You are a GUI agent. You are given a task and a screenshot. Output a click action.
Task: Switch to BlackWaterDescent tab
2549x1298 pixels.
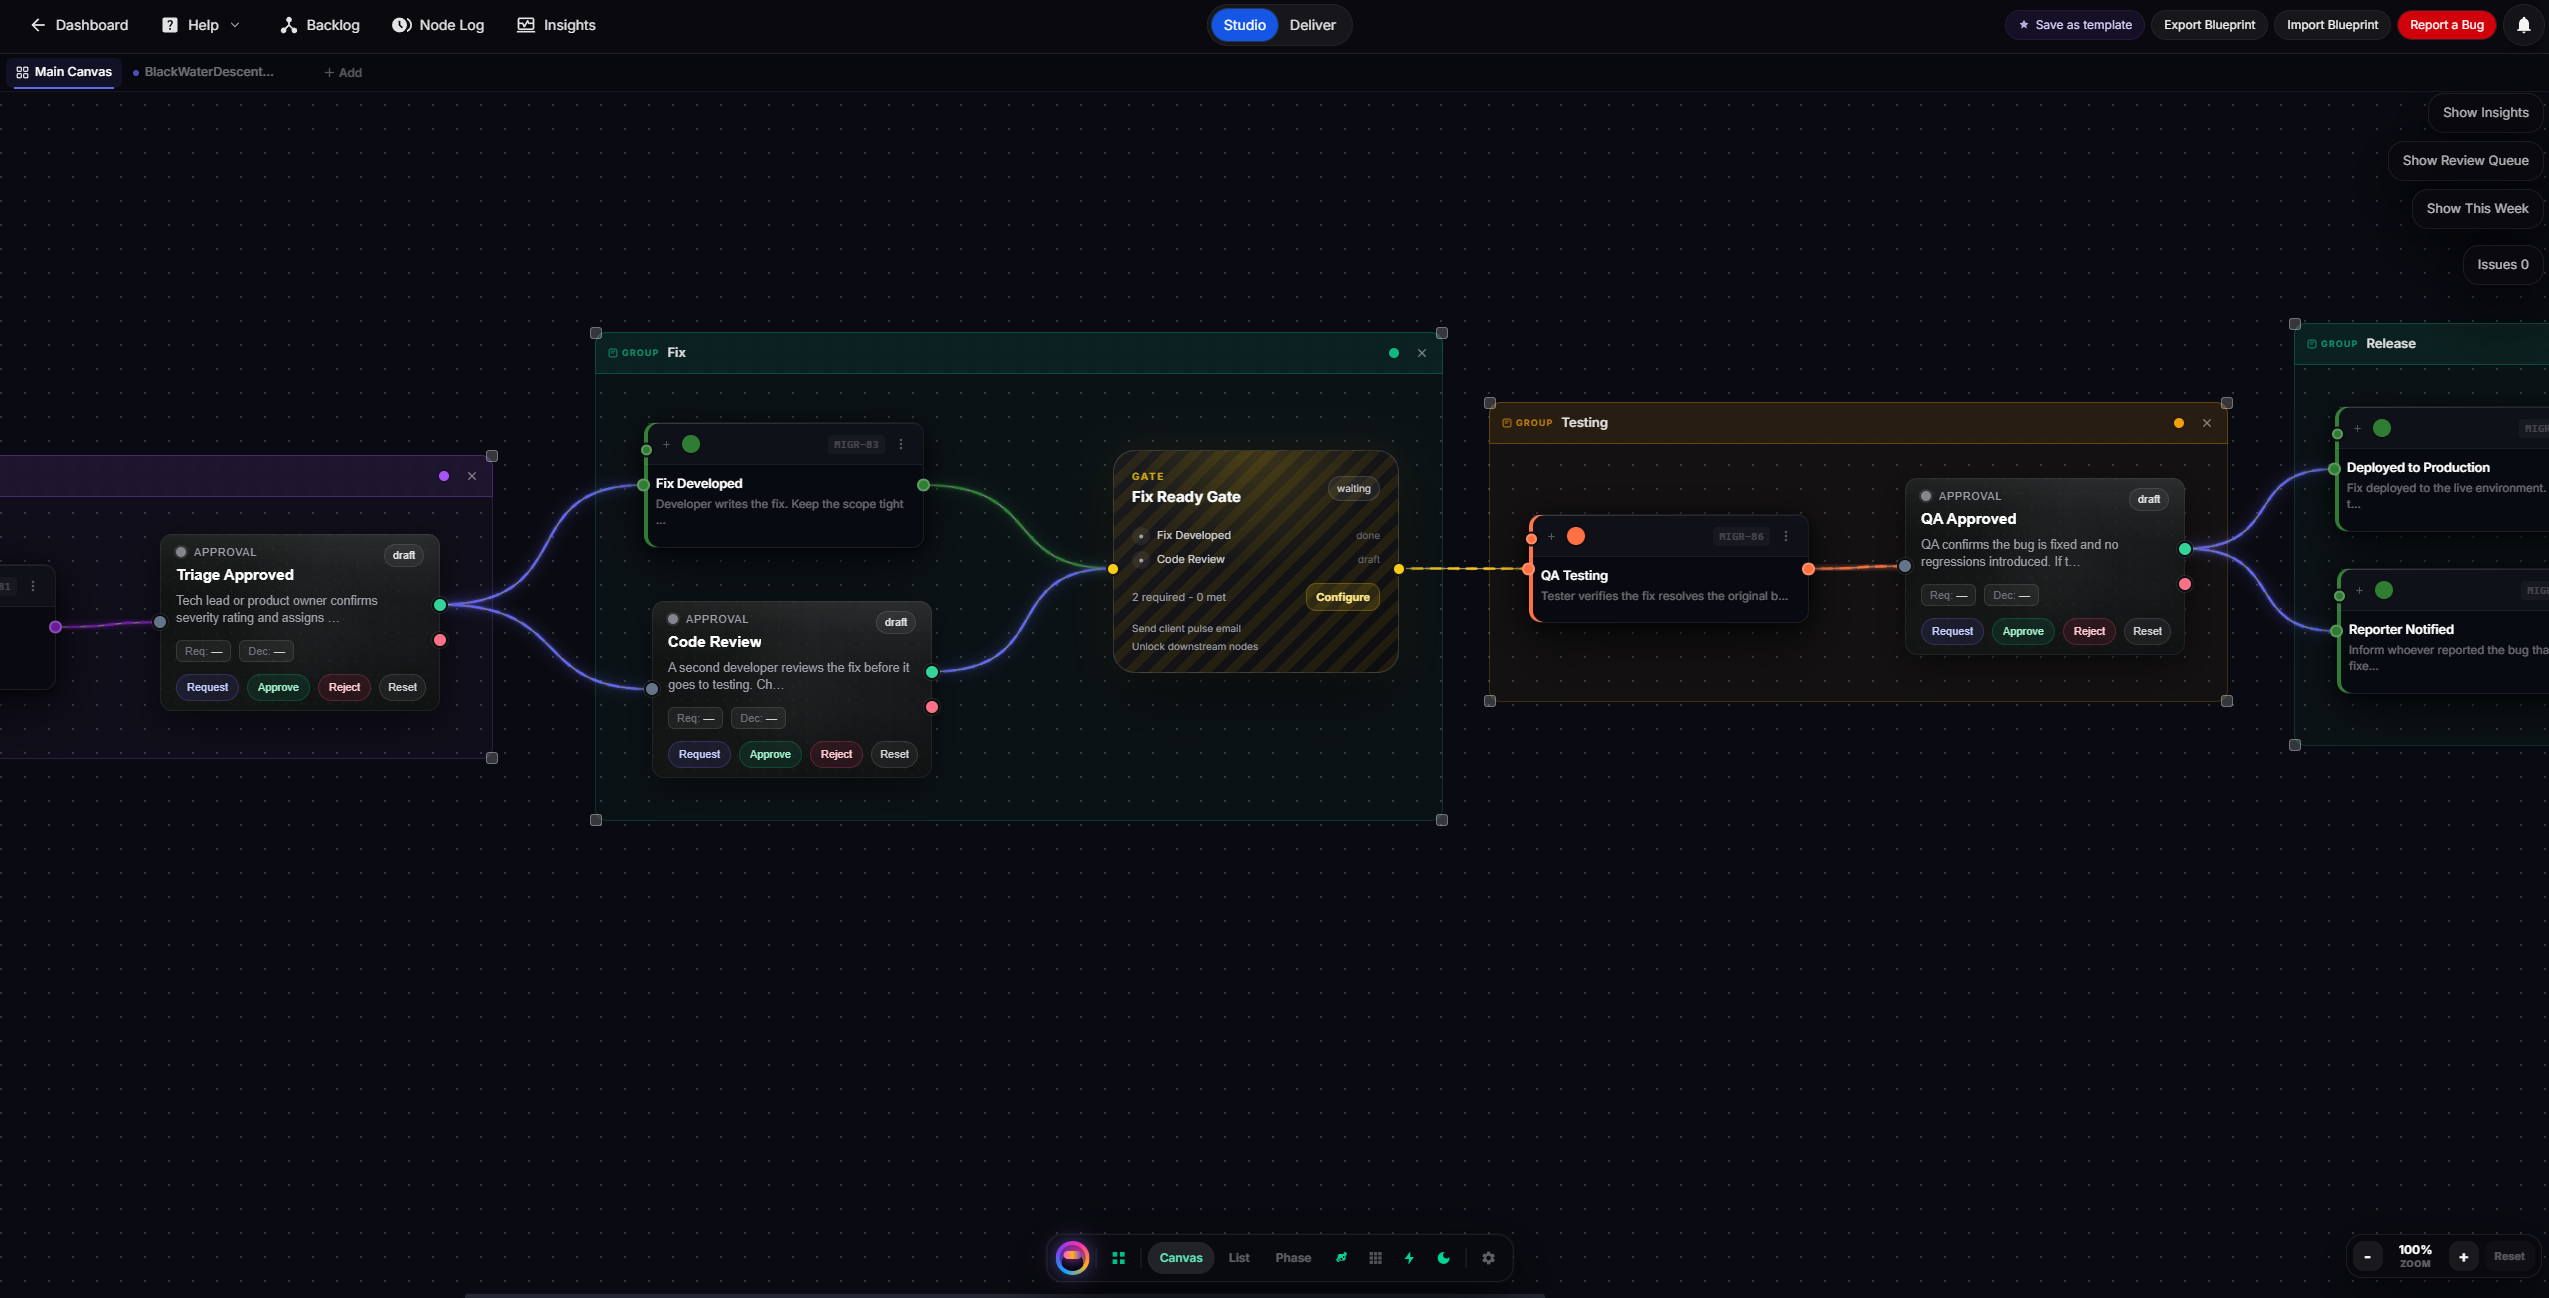[204, 72]
